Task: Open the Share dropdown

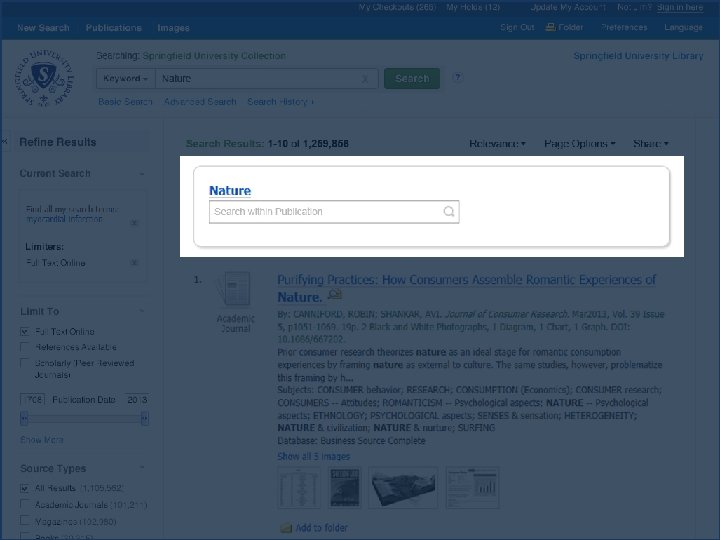Action: click(x=651, y=144)
